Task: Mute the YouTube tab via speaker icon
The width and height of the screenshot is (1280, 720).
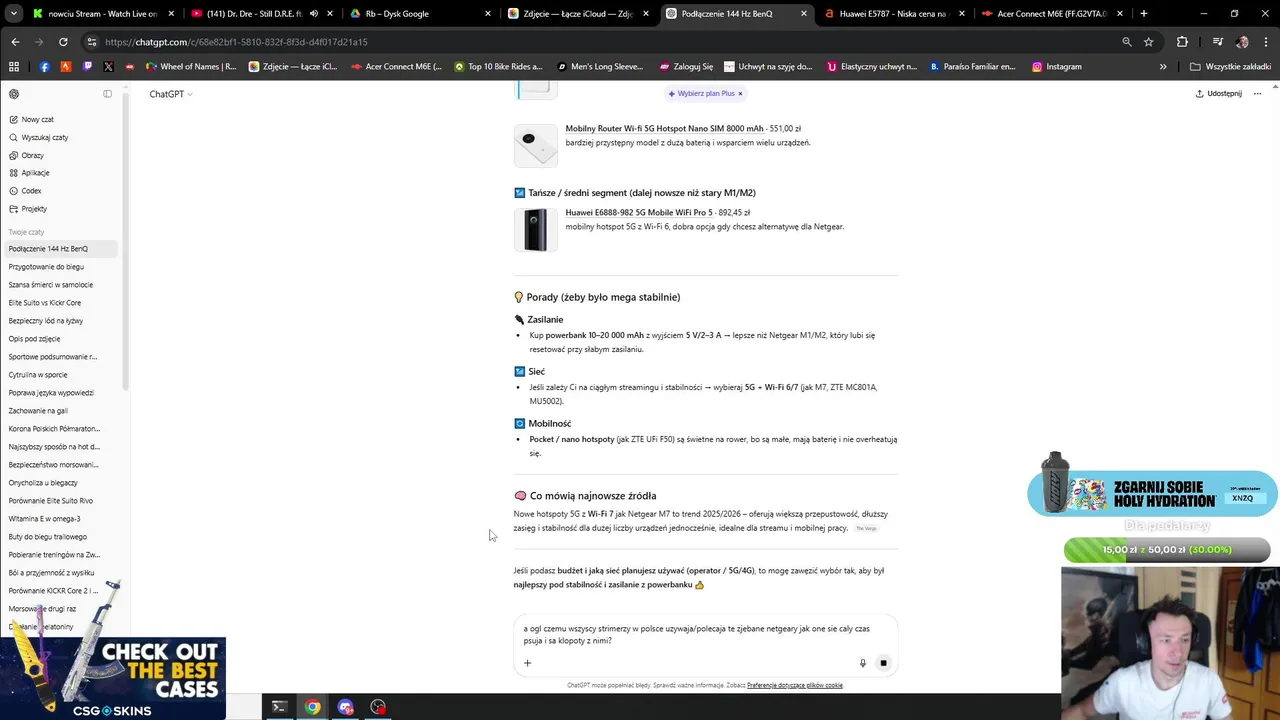Action: (x=314, y=14)
